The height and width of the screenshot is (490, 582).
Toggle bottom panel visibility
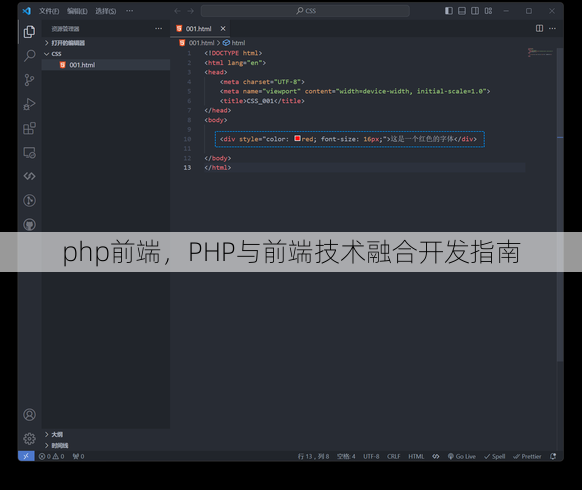[x=462, y=11]
